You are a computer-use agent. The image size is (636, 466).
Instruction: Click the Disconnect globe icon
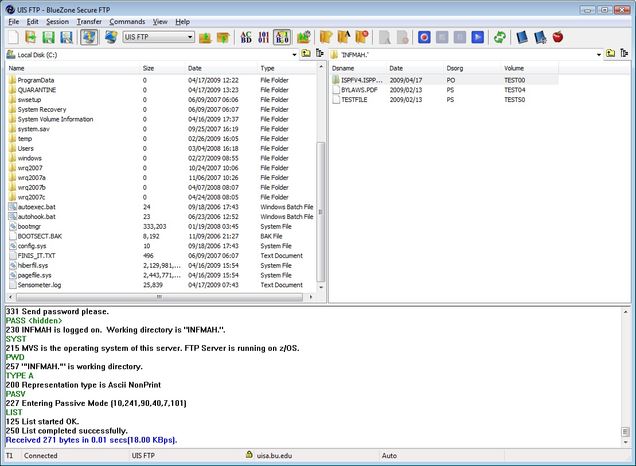coord(111,37)
